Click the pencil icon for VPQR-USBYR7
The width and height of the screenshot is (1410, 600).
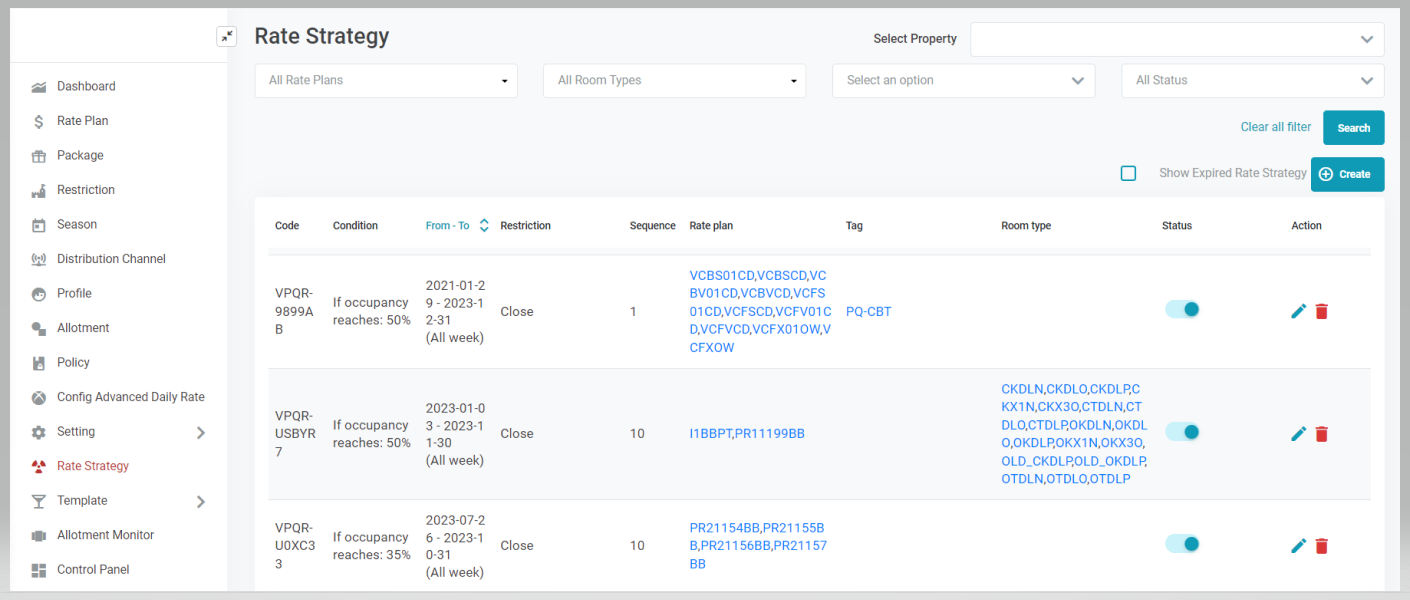(x=1298, y=433)
